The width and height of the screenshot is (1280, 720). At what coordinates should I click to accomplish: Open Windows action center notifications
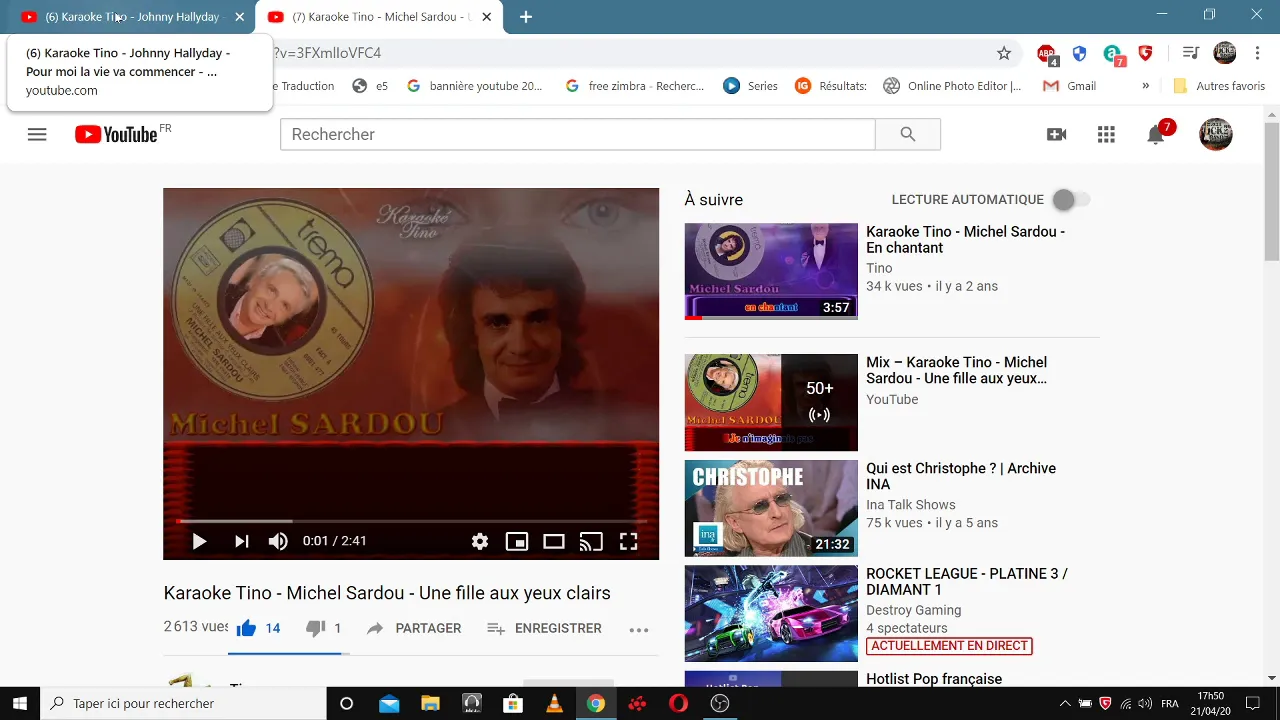1252,704
